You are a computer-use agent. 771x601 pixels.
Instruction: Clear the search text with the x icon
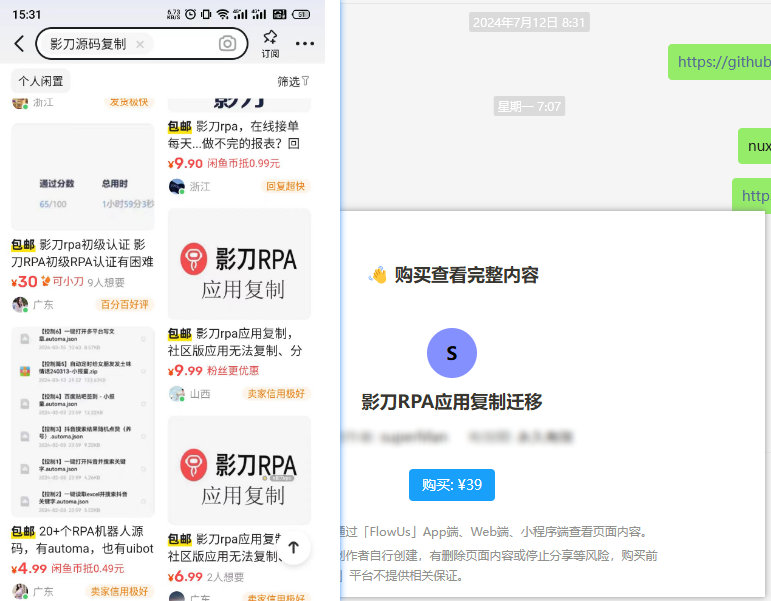pyautogui.click(x=140, y=44)
